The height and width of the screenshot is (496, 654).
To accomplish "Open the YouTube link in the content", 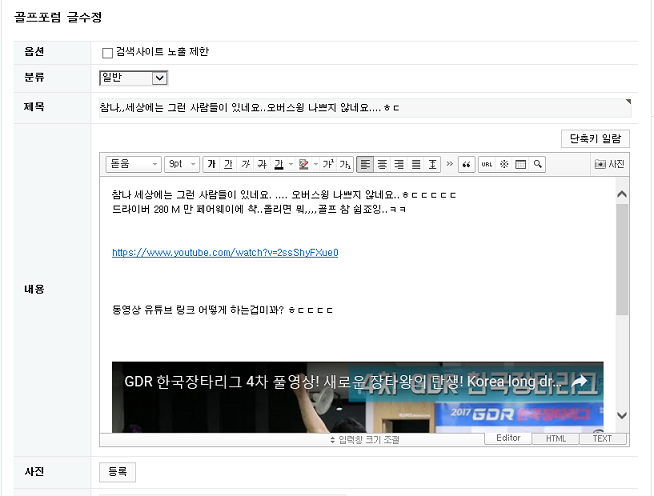I will pyautogui.click(x=225, y=253).
